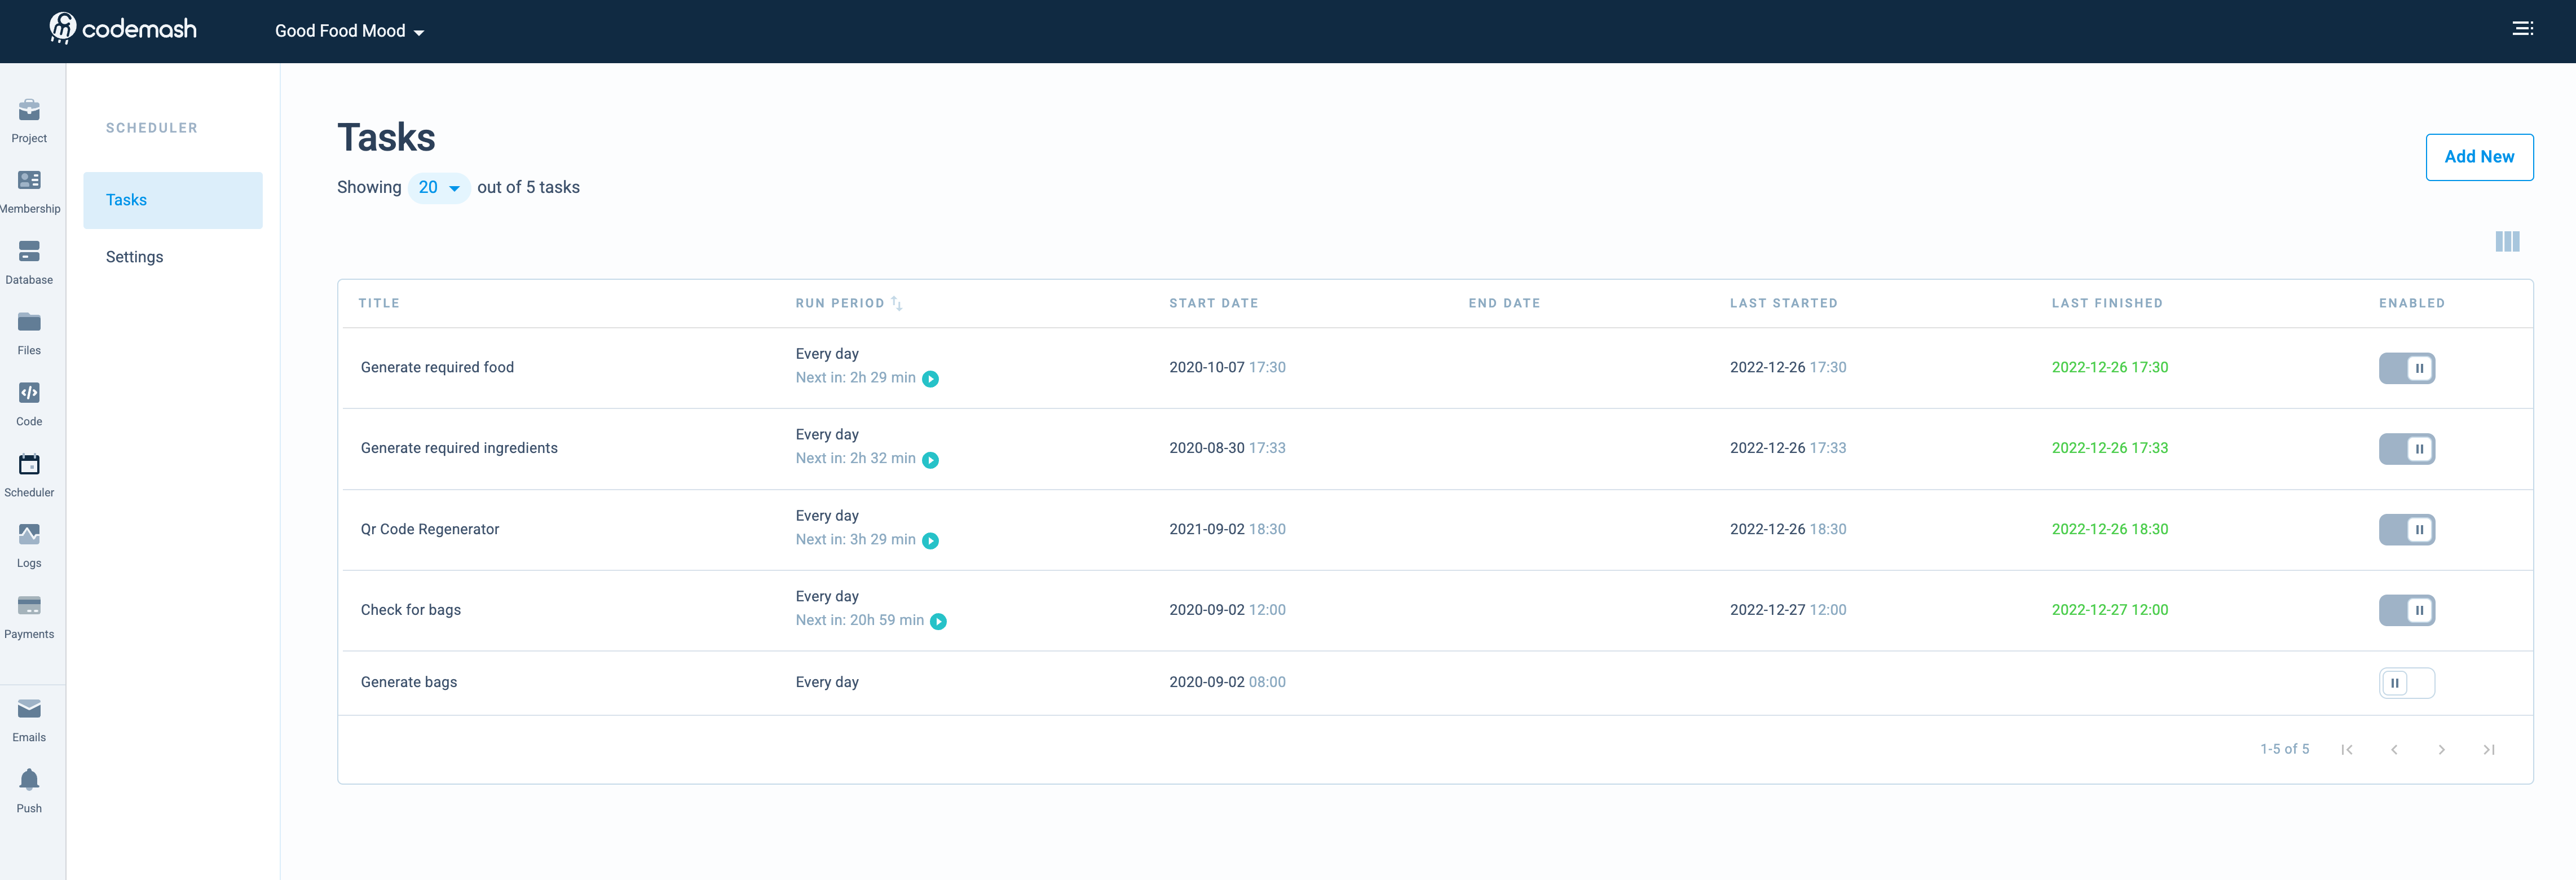Disable the 'Generate required food' task
Screen dimensions: 2576x880
(x=2406, y=368)
